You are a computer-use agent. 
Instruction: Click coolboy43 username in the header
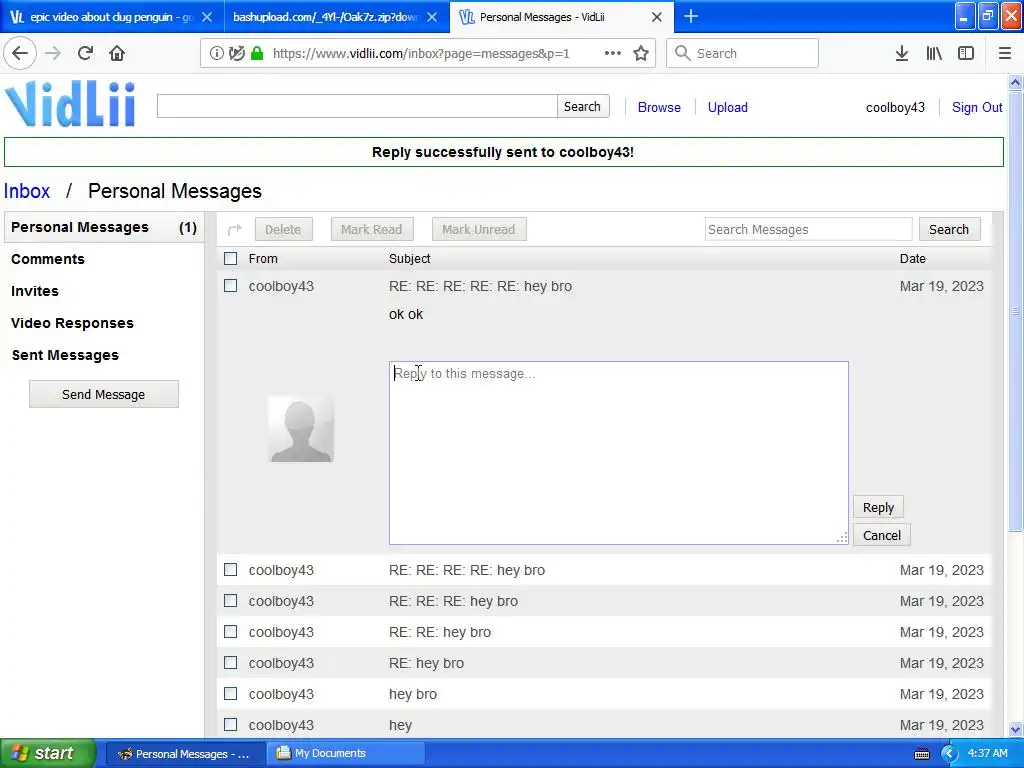(x=895, y=107)
